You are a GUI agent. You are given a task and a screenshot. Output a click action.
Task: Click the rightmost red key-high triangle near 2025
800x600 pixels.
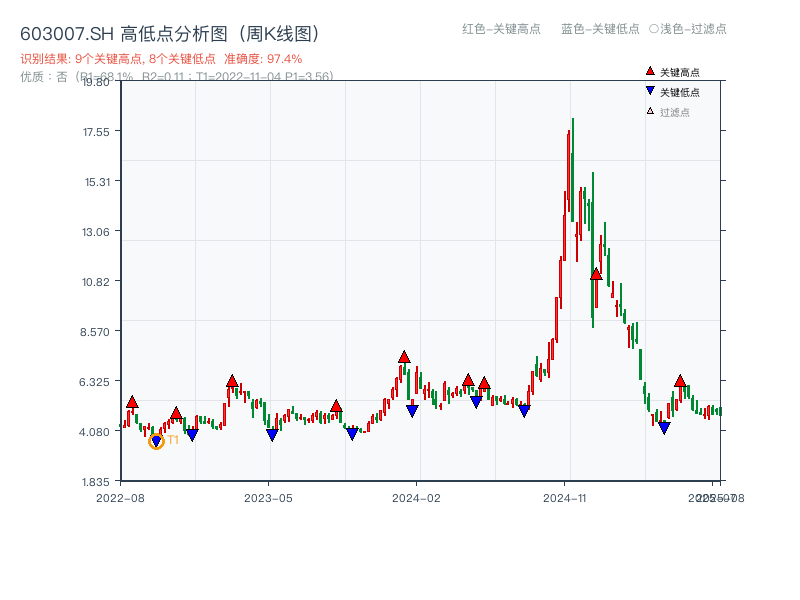pos(679,380)
